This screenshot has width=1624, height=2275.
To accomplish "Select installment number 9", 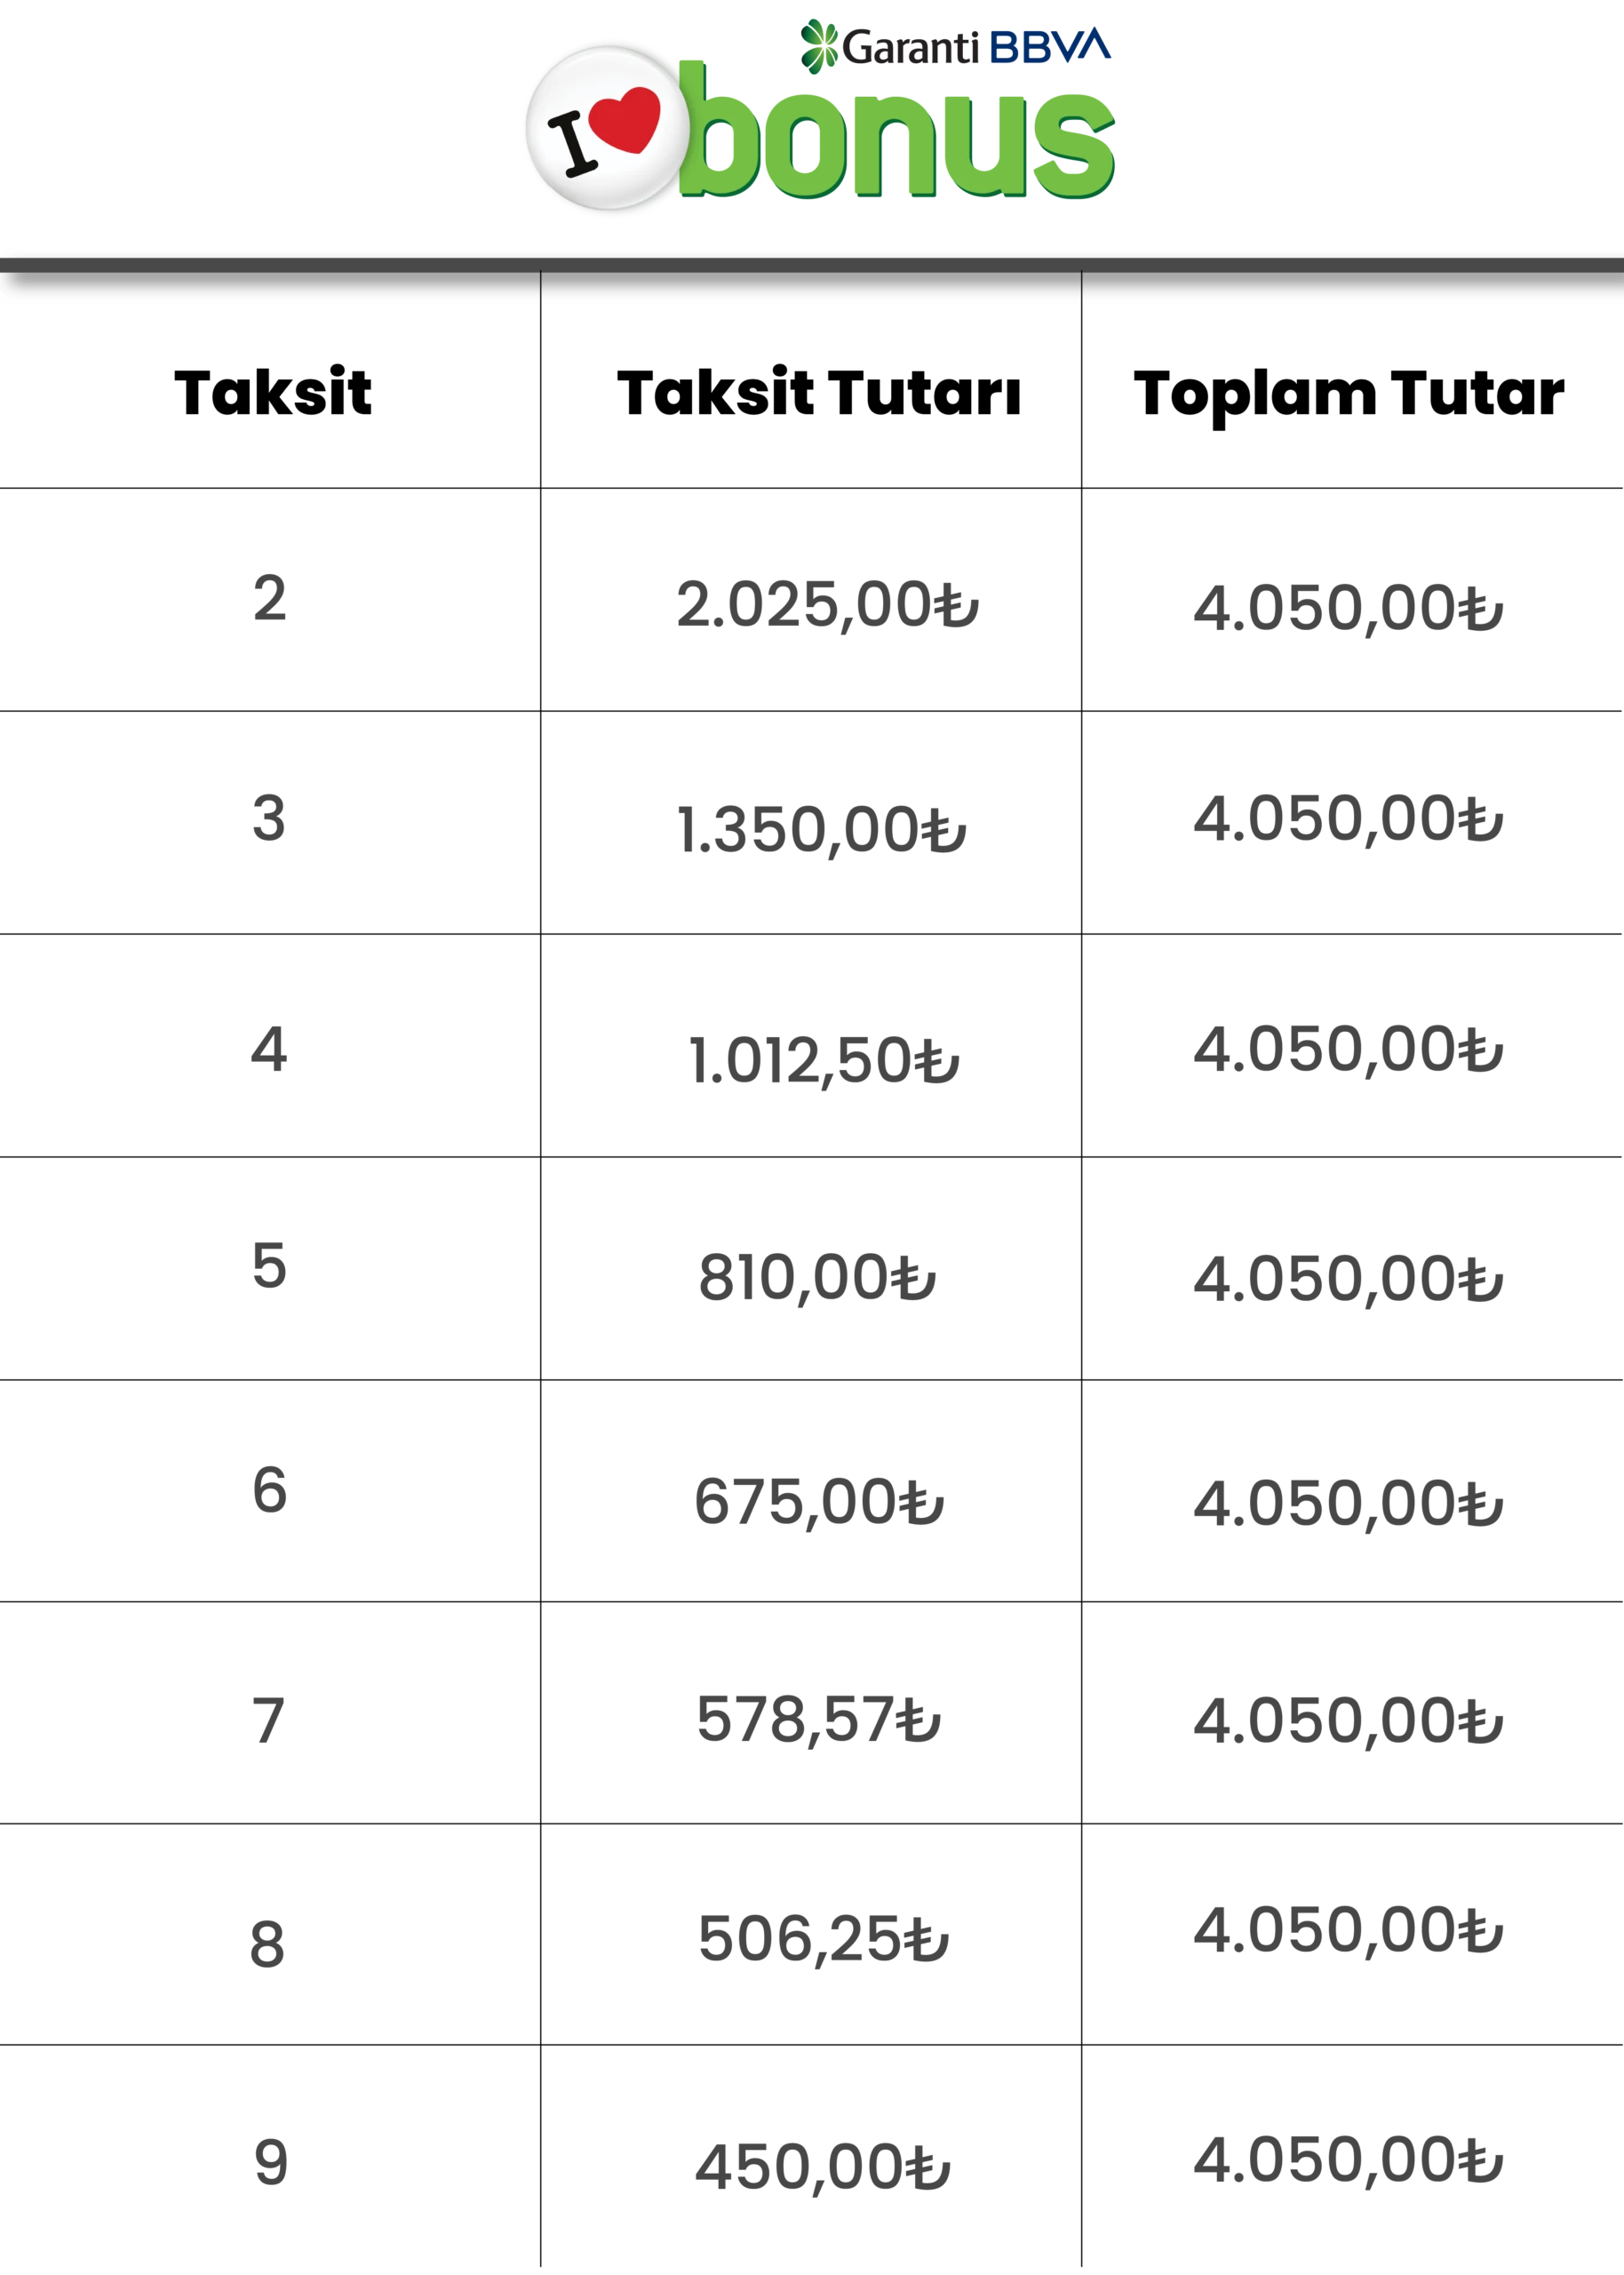I will click(x=269, y=2162).
